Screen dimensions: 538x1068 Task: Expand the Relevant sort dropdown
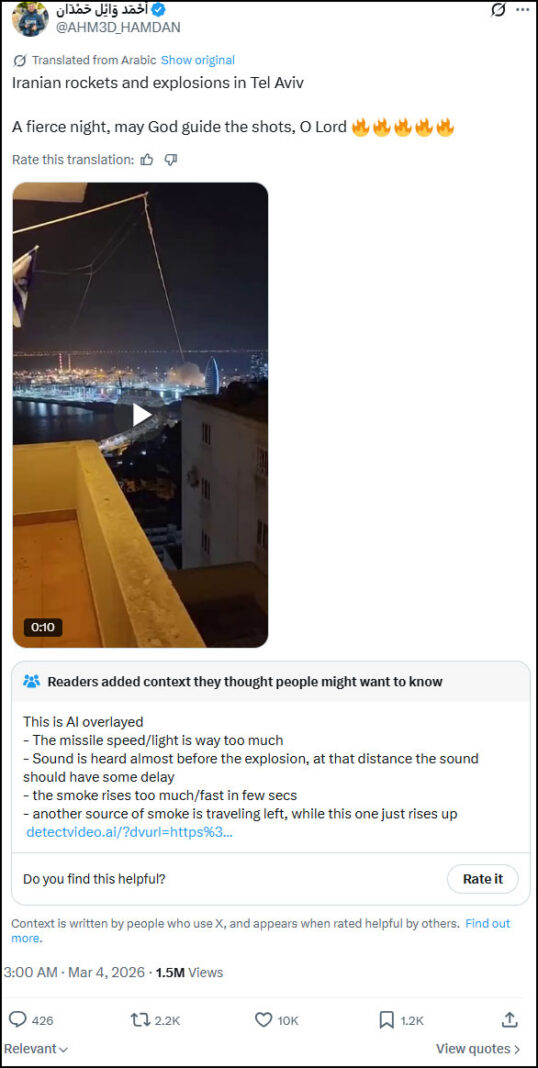35,1049
